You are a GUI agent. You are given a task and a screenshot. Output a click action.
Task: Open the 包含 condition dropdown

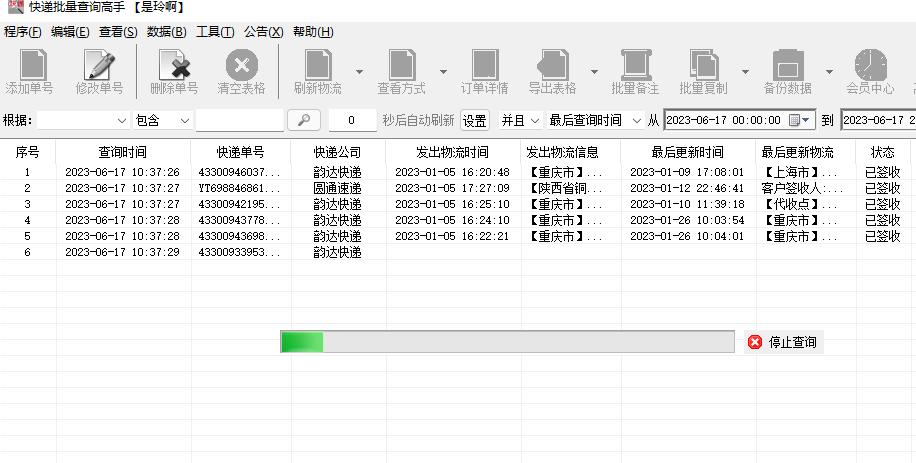tap(162, 120)
